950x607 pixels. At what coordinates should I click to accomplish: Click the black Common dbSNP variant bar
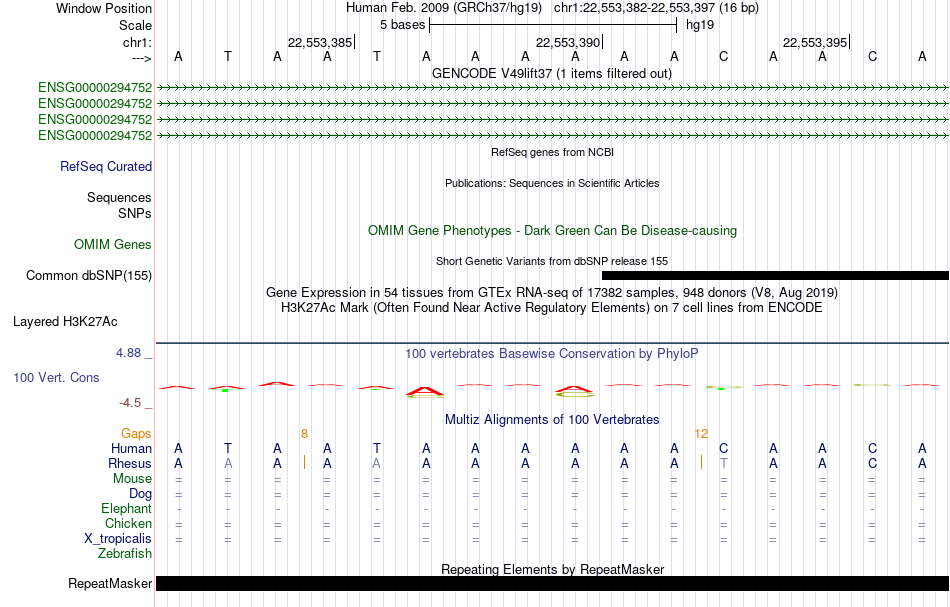point(775,276)
